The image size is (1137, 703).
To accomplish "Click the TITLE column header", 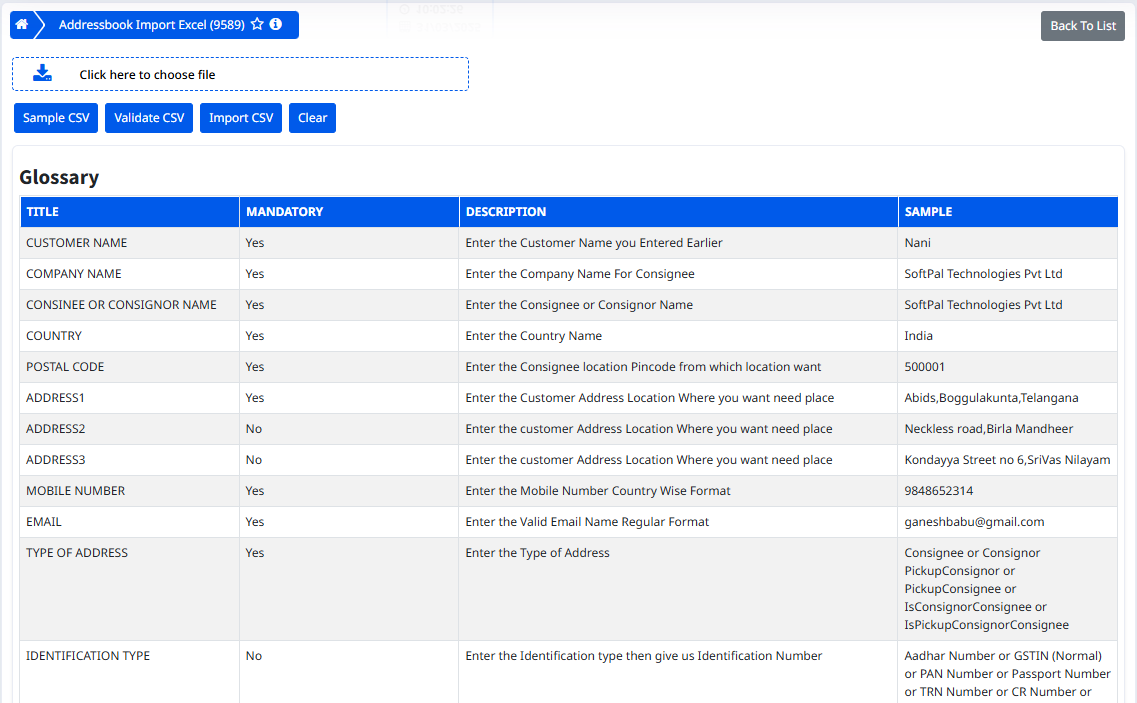I will click(x=130, y=212).
